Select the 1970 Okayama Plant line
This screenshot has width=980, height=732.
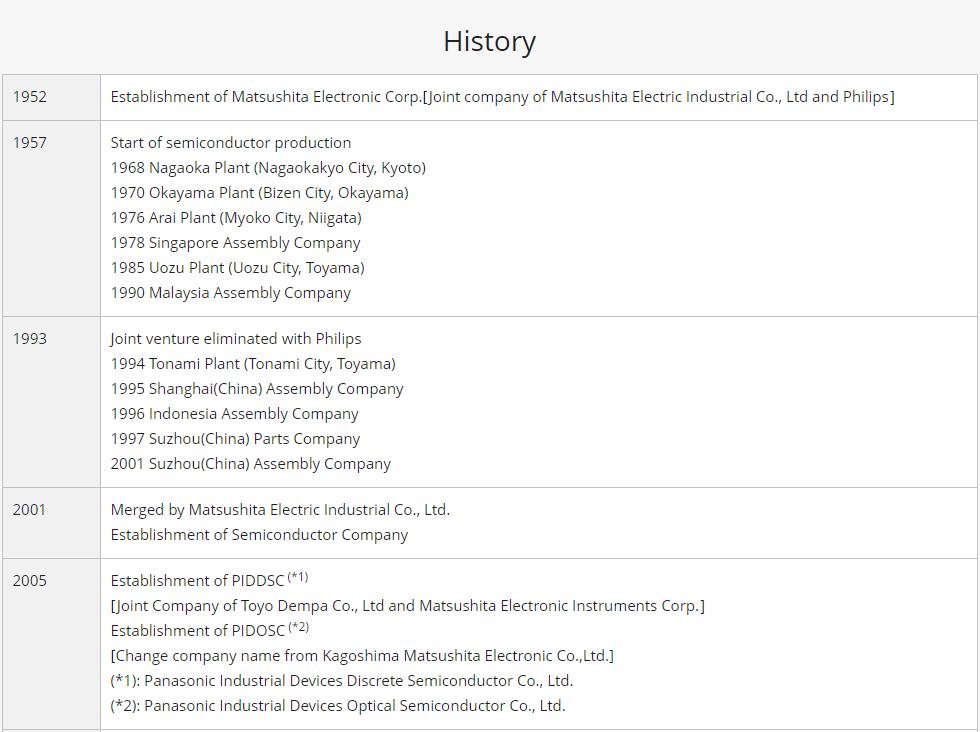pos(259,193)
